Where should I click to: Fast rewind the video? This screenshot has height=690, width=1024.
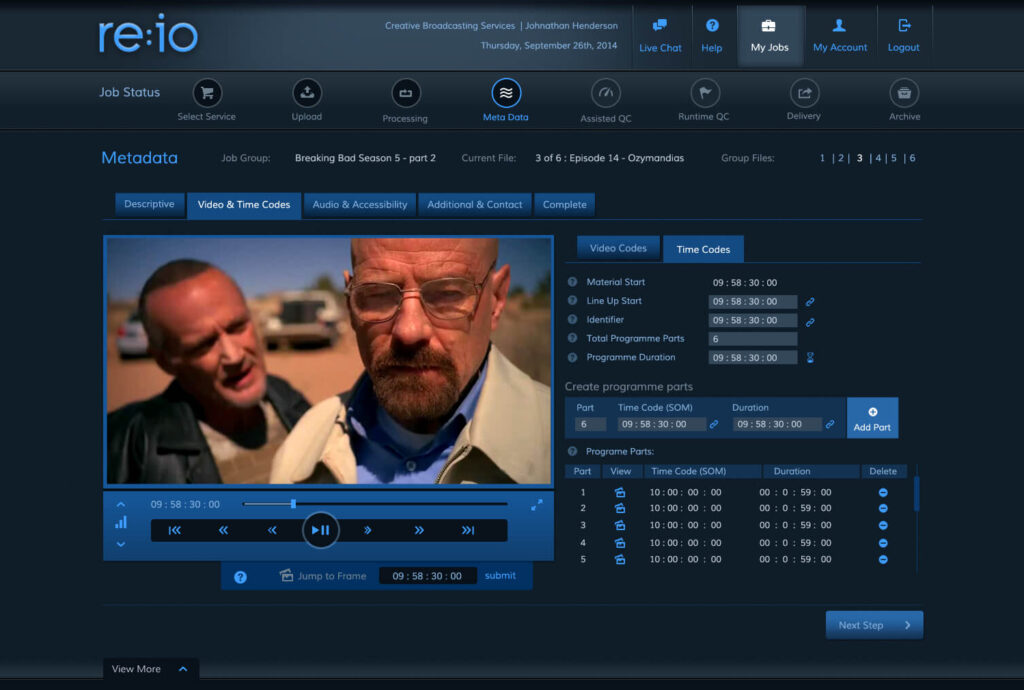(223, 530)
